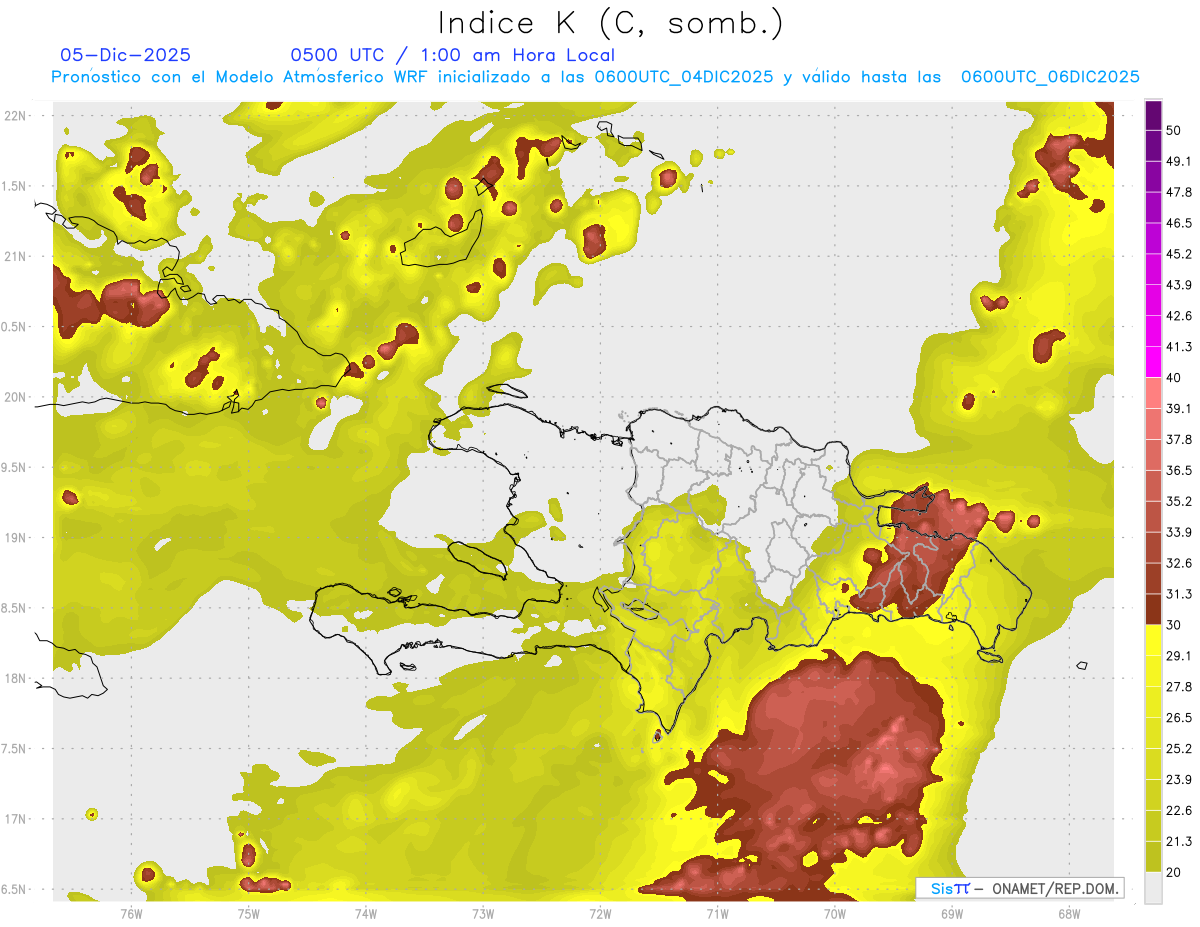Click the colorbar value '43.9'

(1179, 285)
